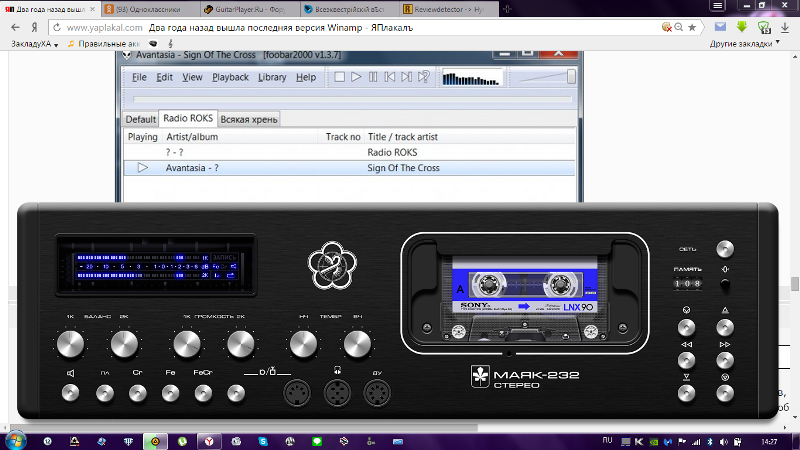The image size is (800, 450).
Task: Click the deck button under the underlined down-triangle symbol
Action: click(x=686, y=393)
